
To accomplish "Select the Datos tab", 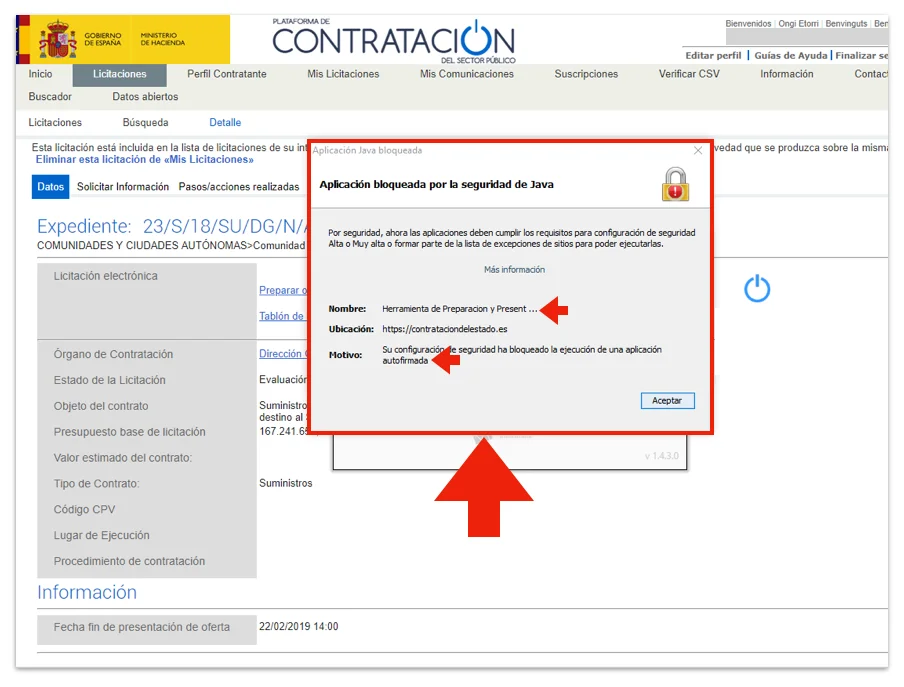I will click(x=50, y=187).
